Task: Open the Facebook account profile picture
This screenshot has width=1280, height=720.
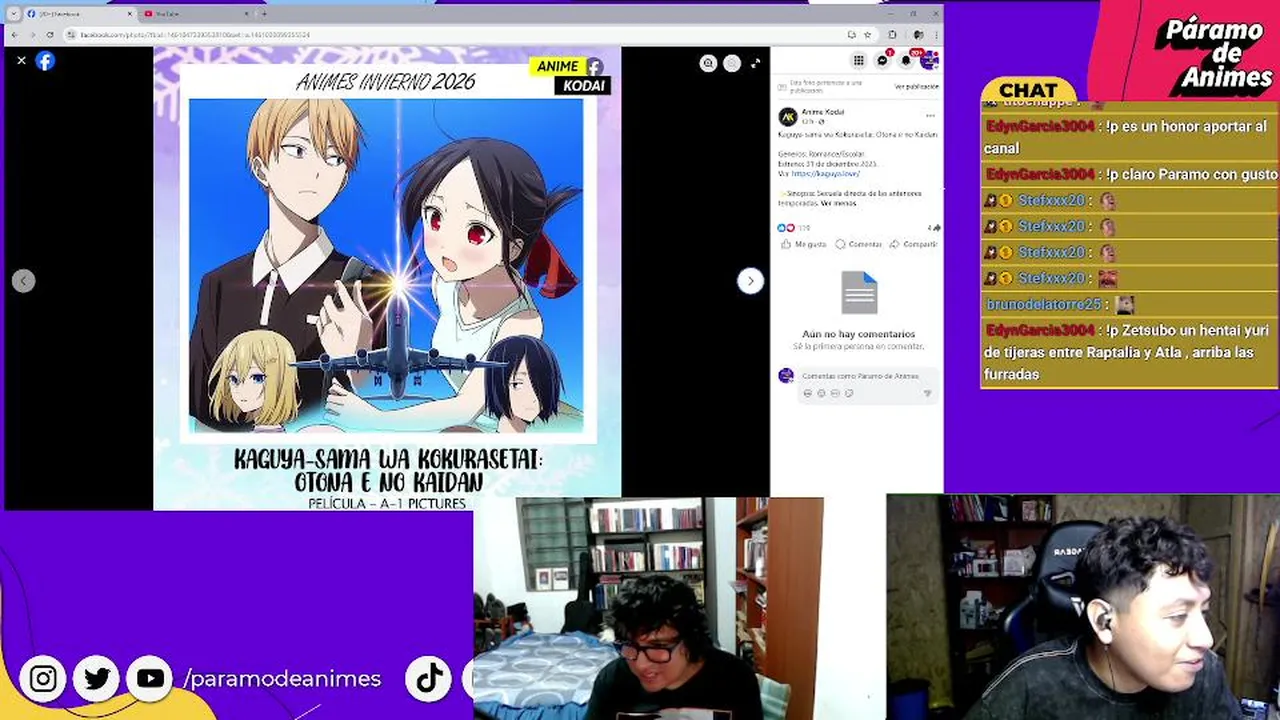Action: click(929, 60)
